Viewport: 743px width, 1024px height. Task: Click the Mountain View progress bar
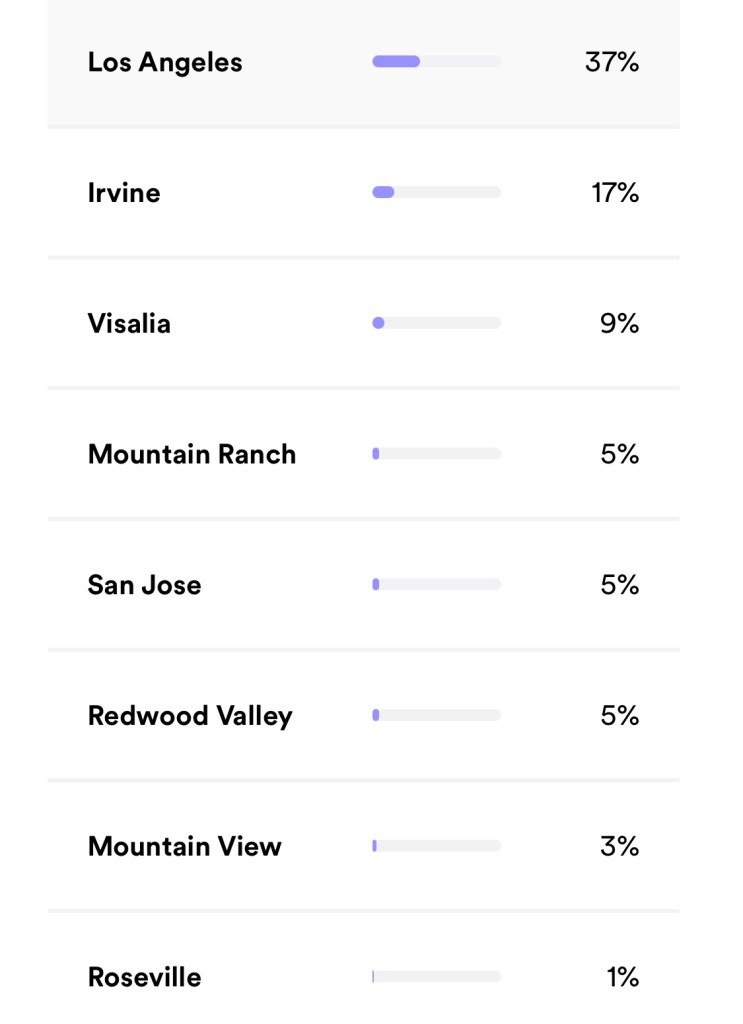coord(436,846)
